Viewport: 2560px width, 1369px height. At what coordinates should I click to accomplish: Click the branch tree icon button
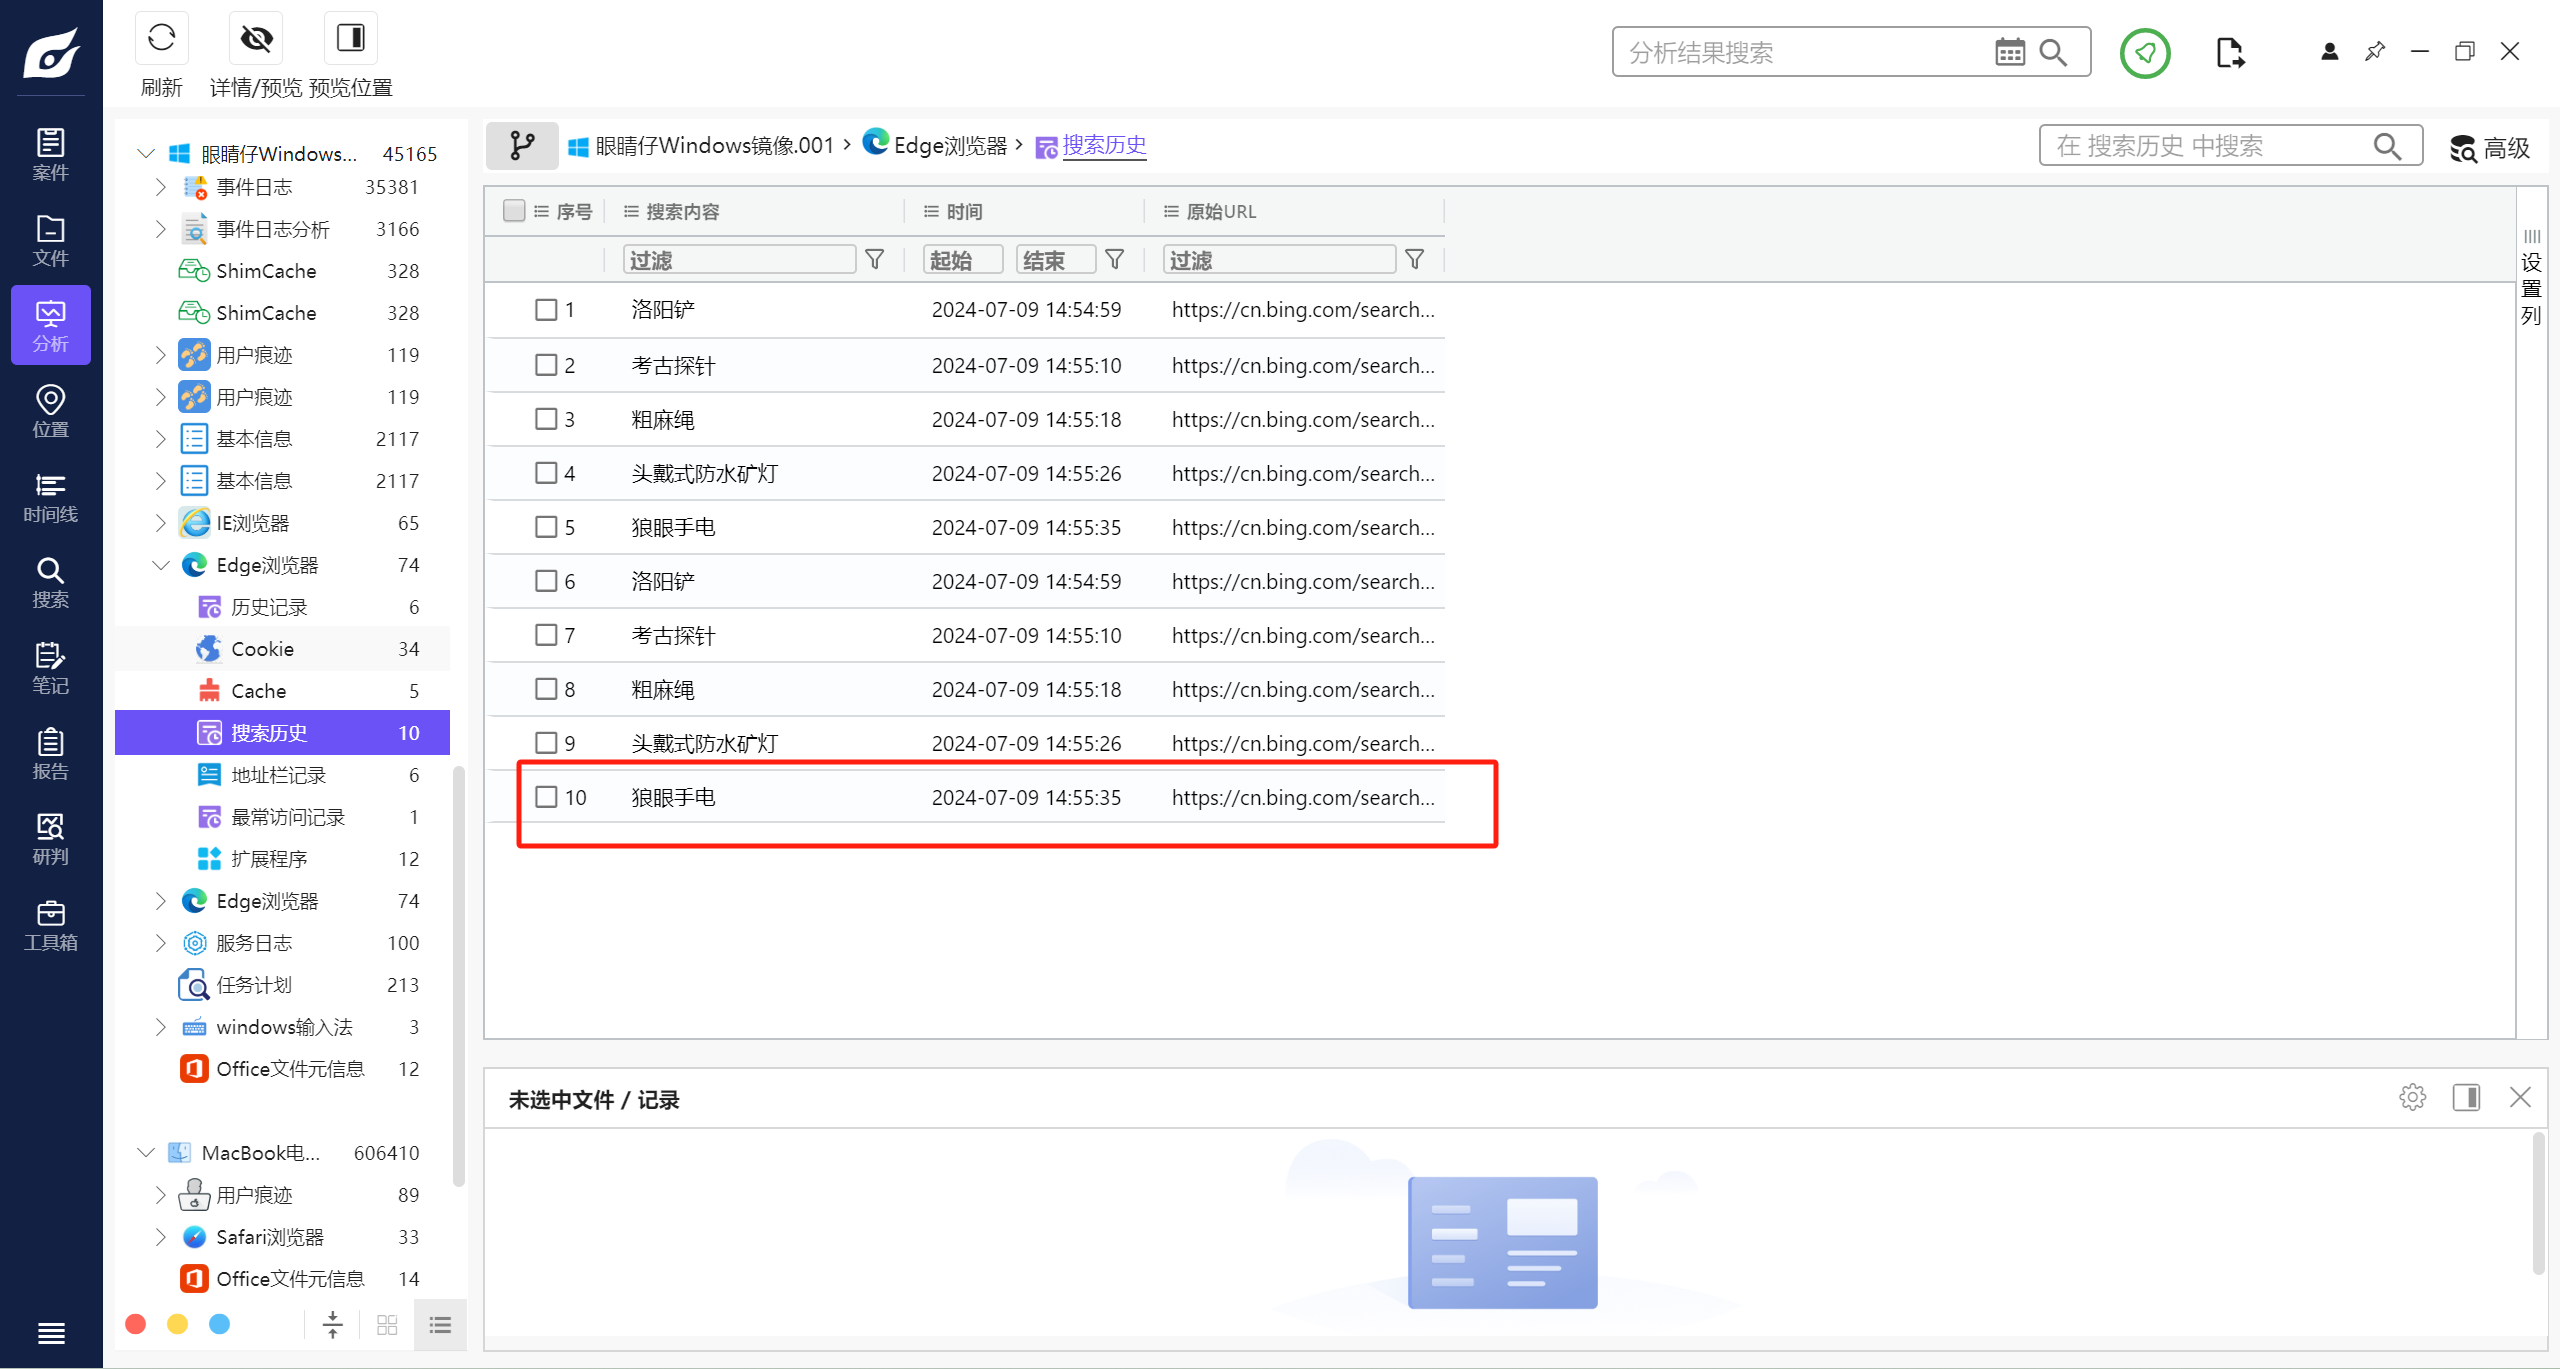point(522,146)
